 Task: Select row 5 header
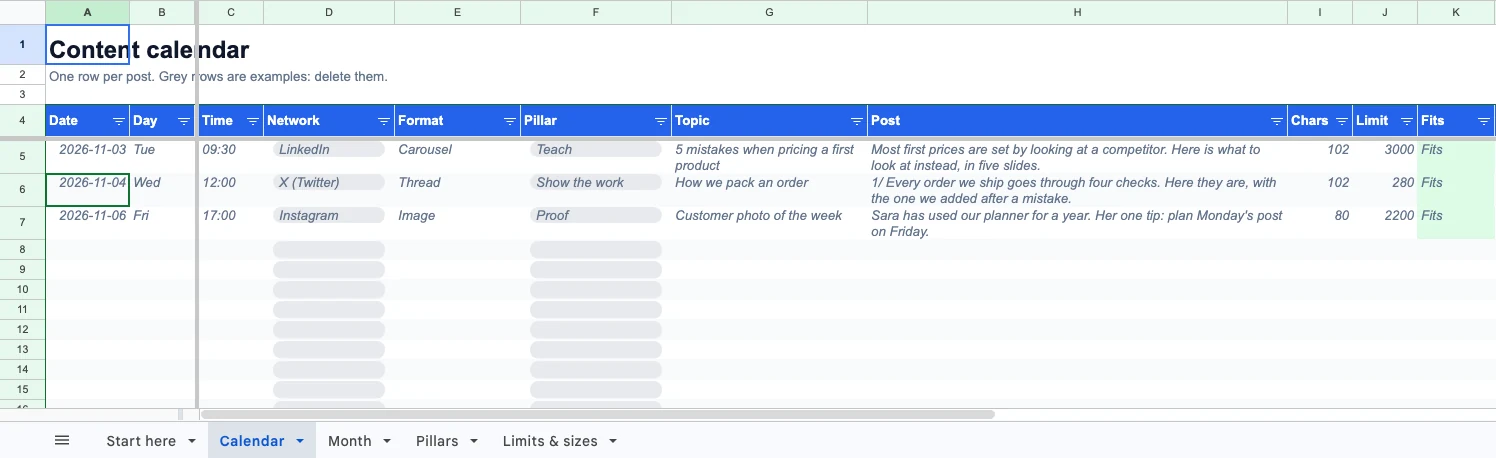pos(22,156)
